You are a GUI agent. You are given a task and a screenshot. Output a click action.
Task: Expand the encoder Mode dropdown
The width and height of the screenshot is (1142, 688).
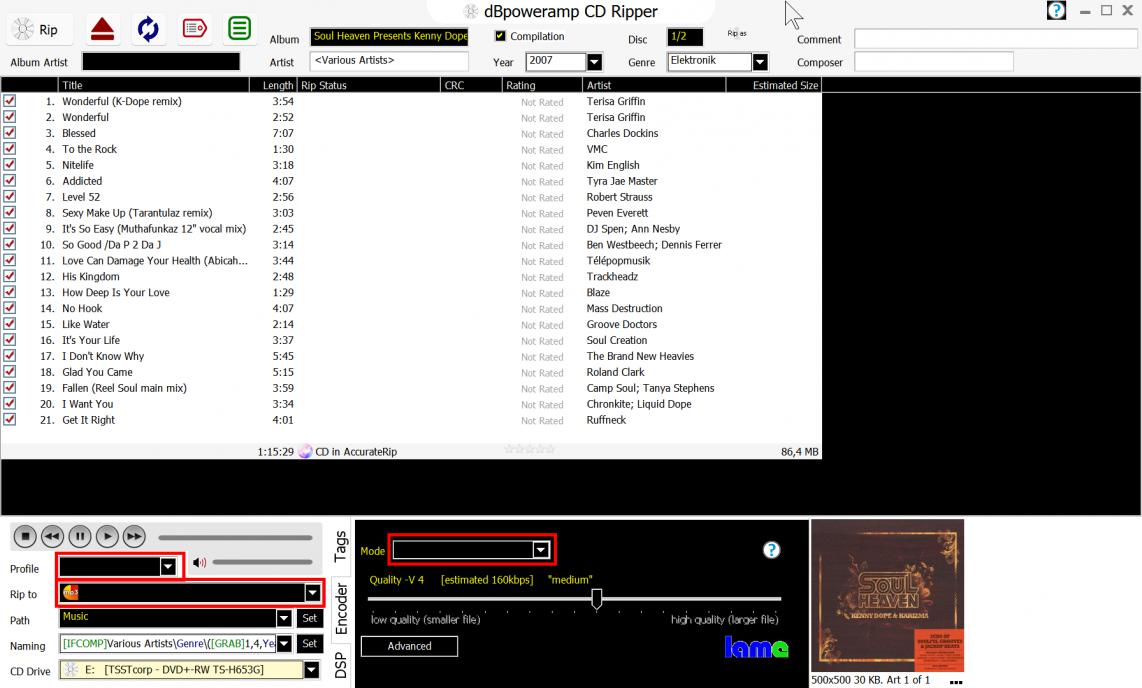click(541, 550)
